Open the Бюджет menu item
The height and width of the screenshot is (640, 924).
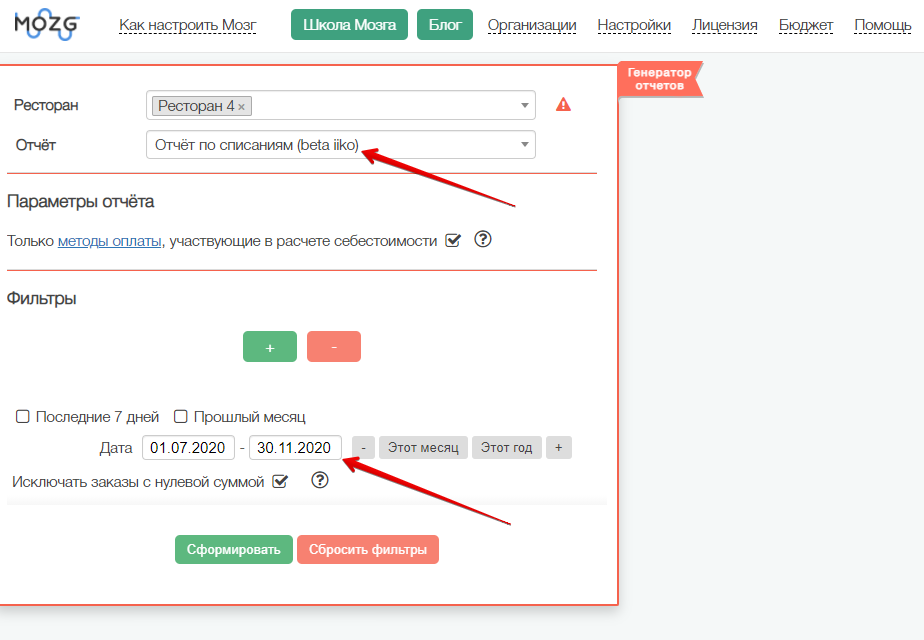806,25
